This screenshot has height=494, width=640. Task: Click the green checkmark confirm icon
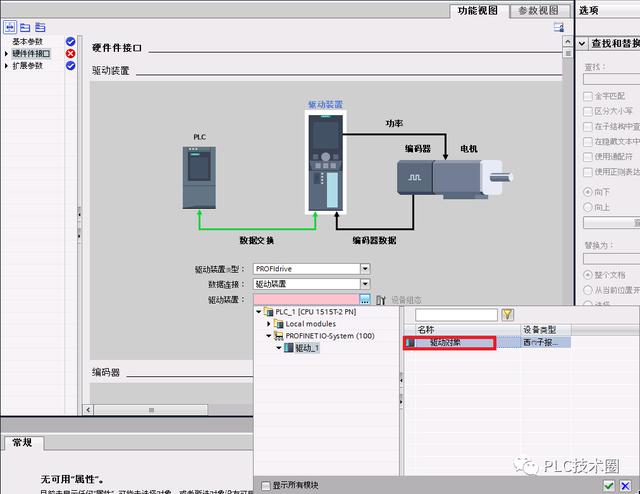[x=609, y=485]
